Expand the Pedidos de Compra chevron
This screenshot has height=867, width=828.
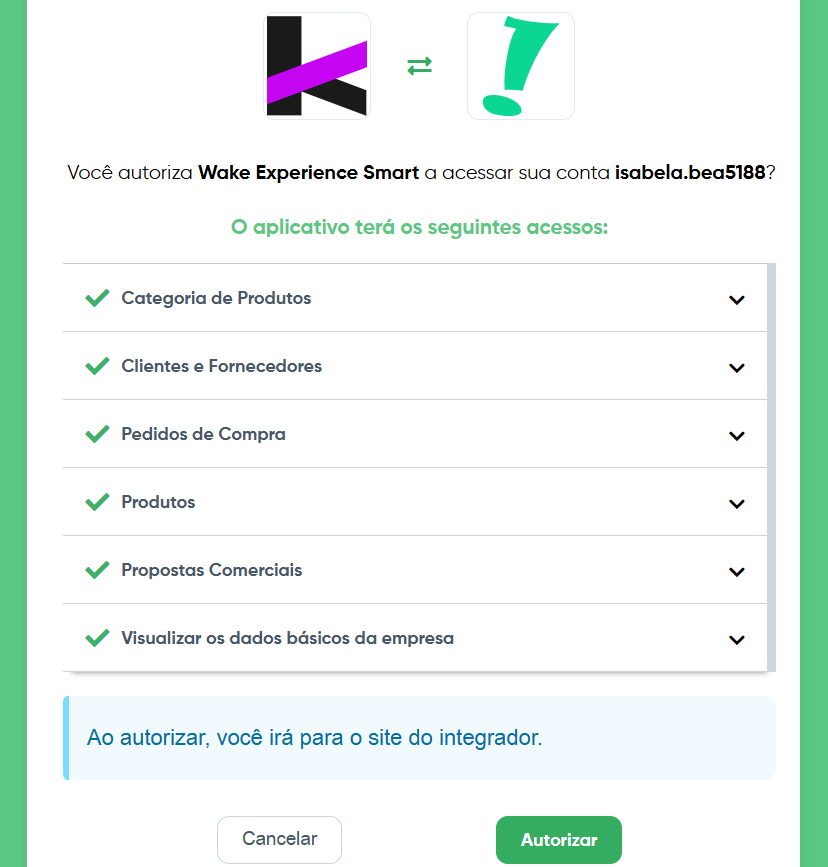point(737,436)
